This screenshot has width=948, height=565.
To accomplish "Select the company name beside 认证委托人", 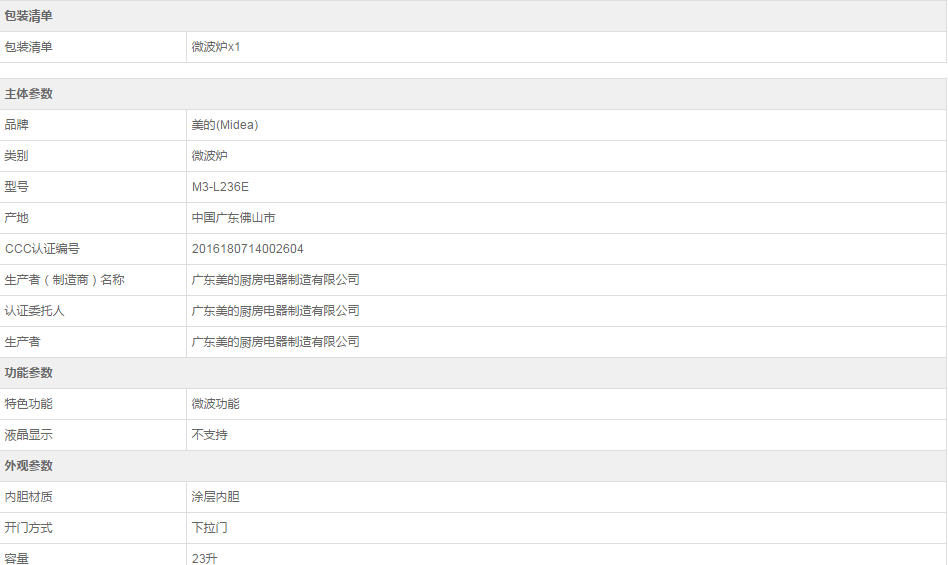I will point(276,311).
